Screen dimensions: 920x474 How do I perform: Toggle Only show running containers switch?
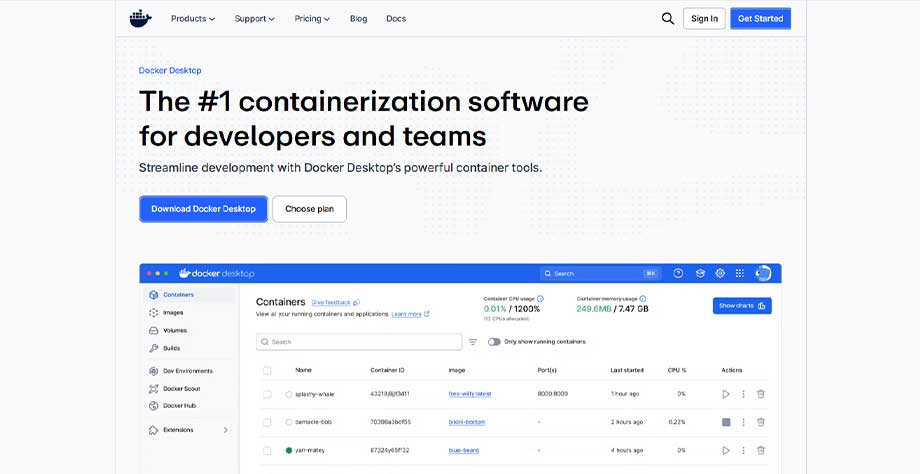pyautogui.click(x=494, y=342)
